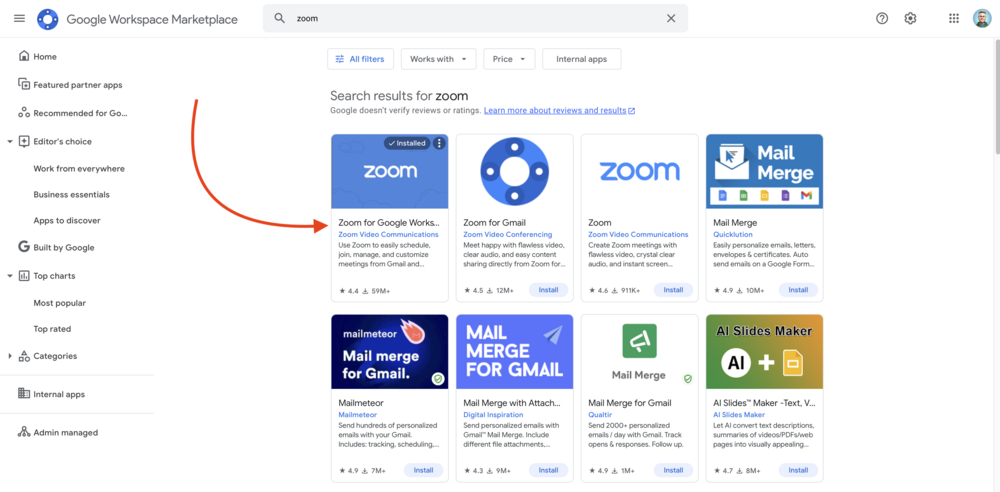The image size is (1000, 492).
Task: Filter by Internal apps chip
Action: [582, 59]
